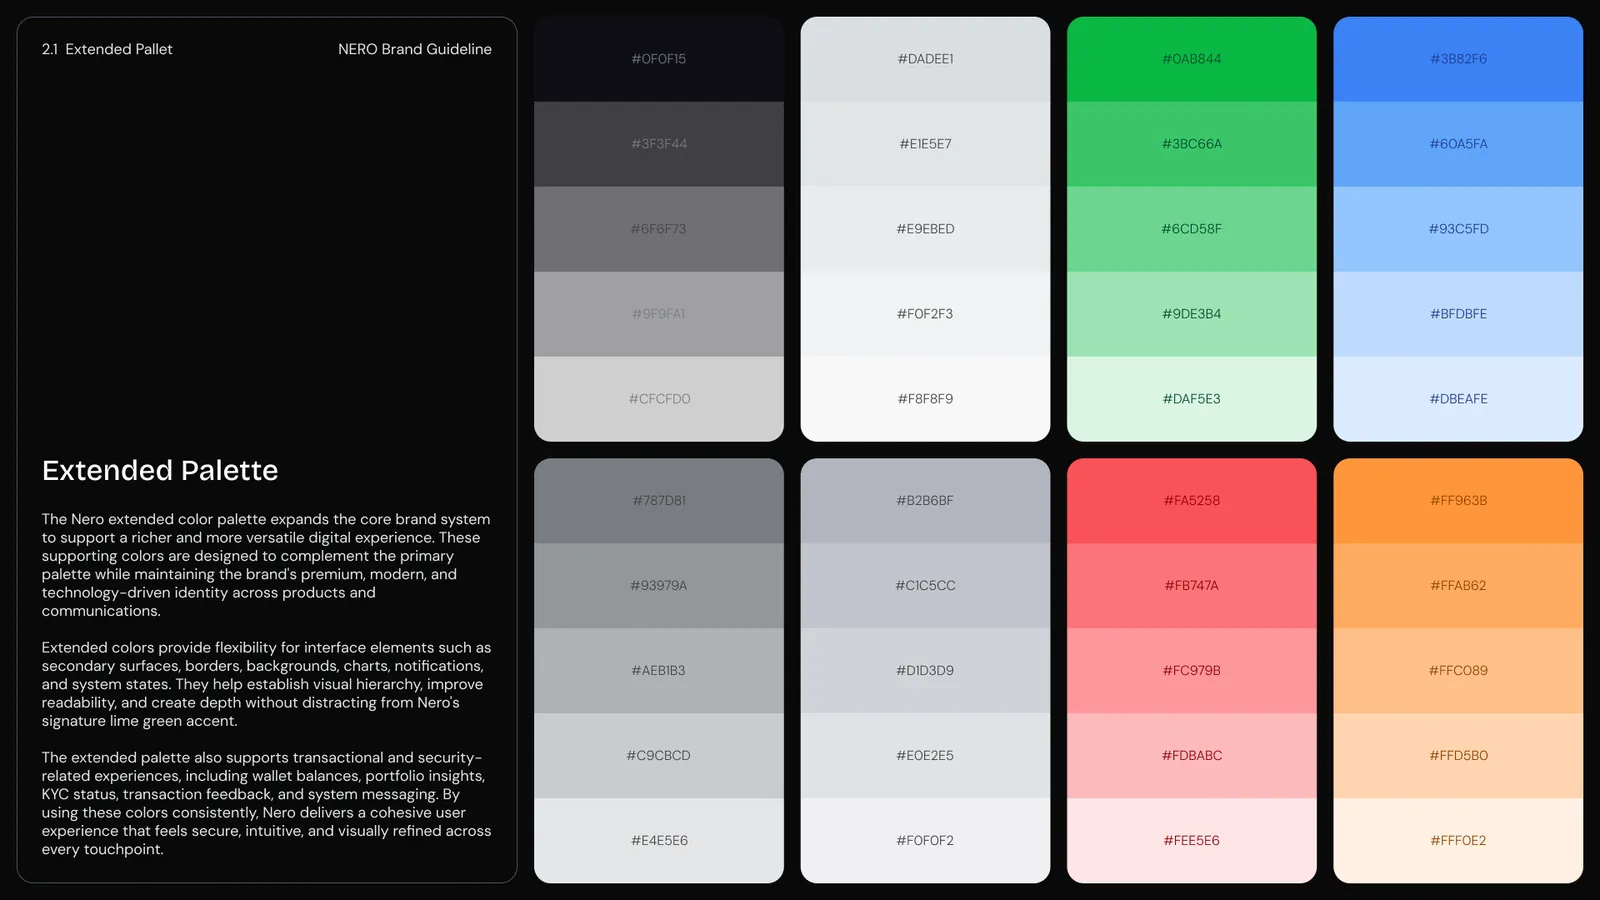Click the #0F0F15 dark swatch

point(659,59)
